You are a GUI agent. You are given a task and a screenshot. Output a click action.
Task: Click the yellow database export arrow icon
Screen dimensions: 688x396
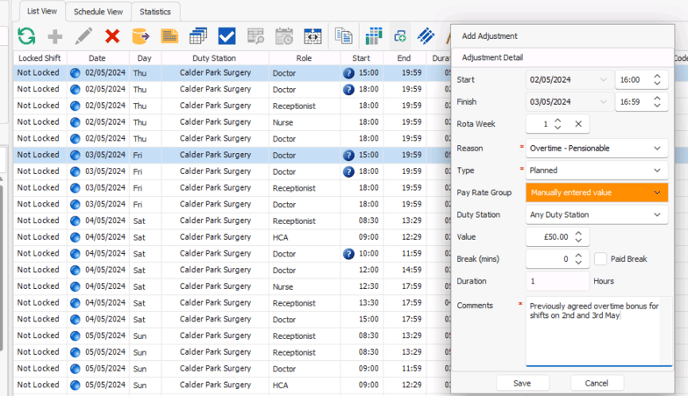tap(140, 36)
